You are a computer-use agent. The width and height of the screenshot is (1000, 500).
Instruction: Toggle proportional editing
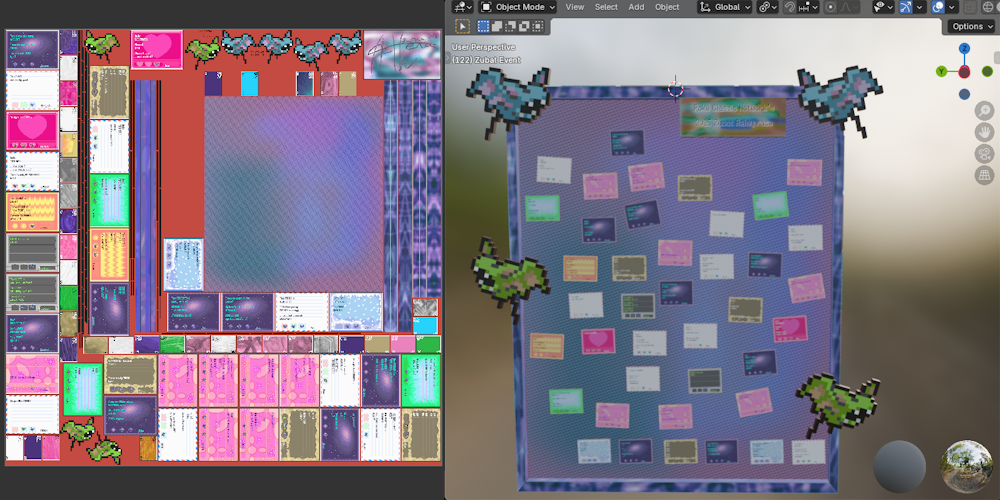click(x=830, y=7)
